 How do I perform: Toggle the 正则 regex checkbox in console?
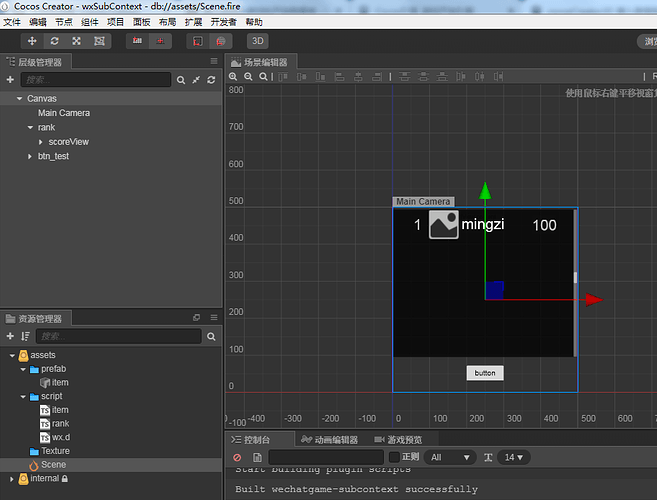point(394,457)
